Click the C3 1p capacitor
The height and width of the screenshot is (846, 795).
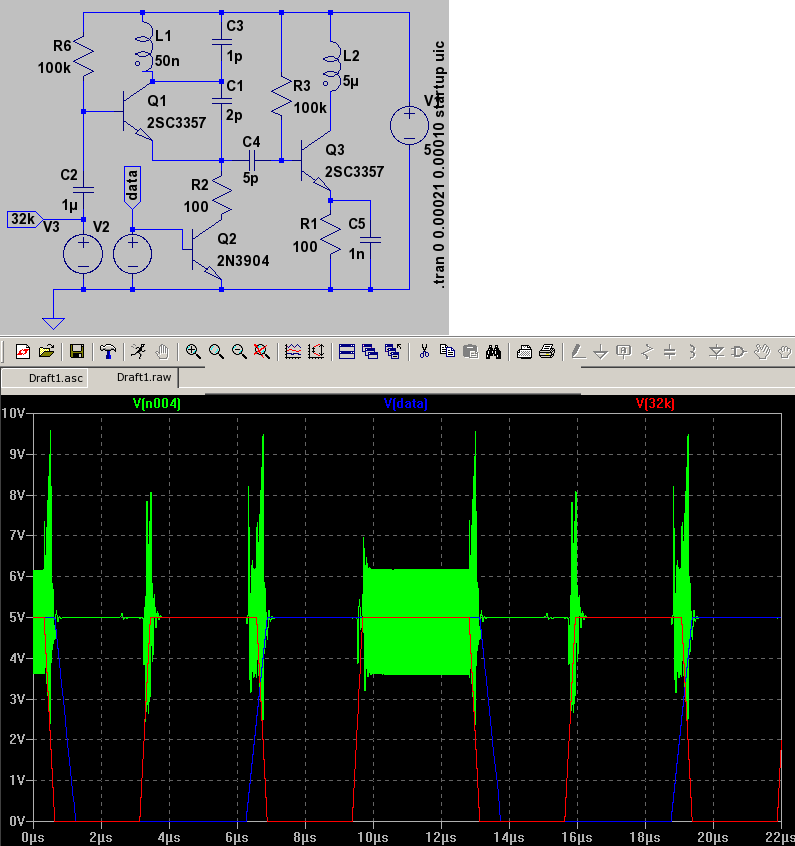[221, 40]
